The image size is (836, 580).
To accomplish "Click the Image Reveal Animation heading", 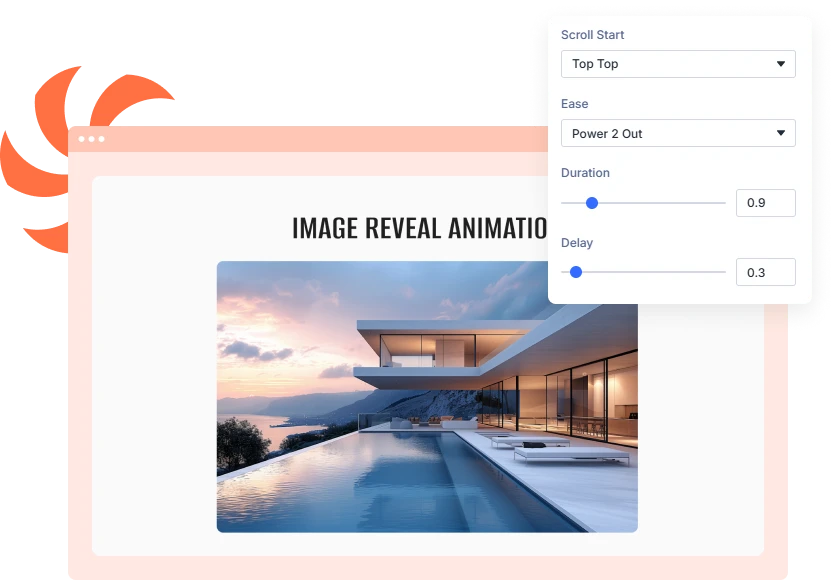I will pos(420,228).
